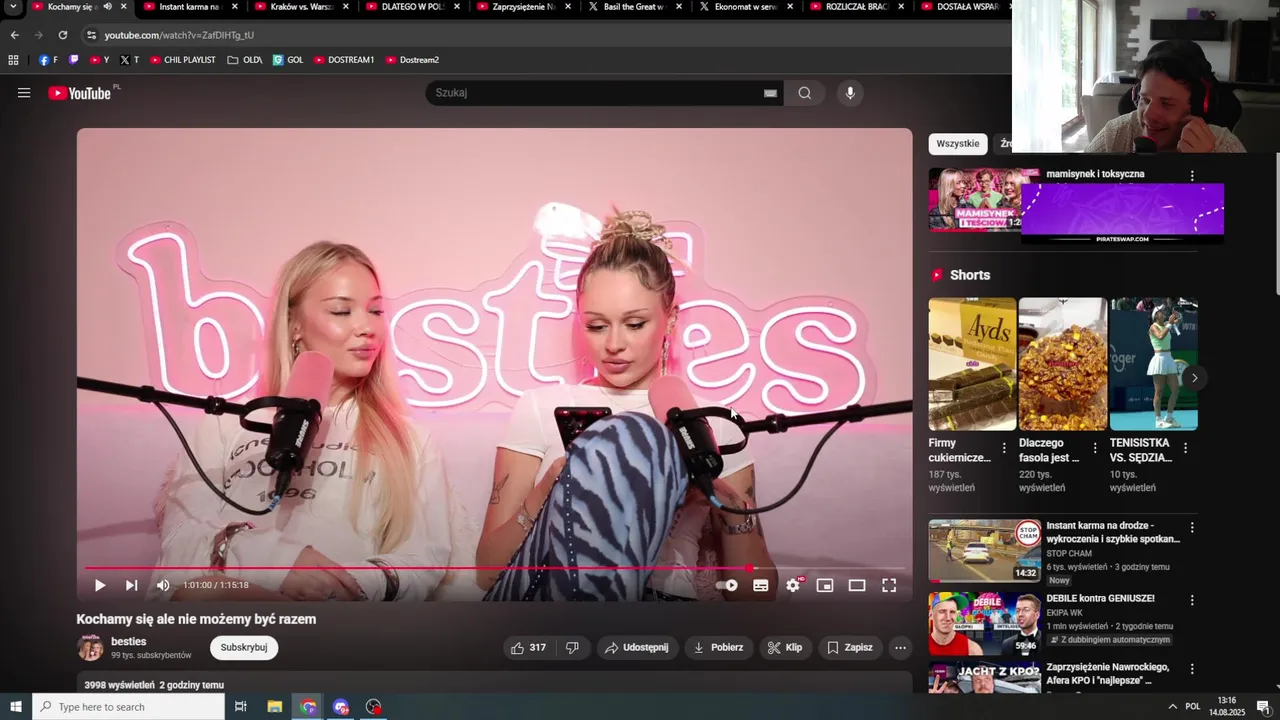Switch to the Kraków vs. Warsz browser tab
This screenshot has width=1280, height=720.
[301, 7]
